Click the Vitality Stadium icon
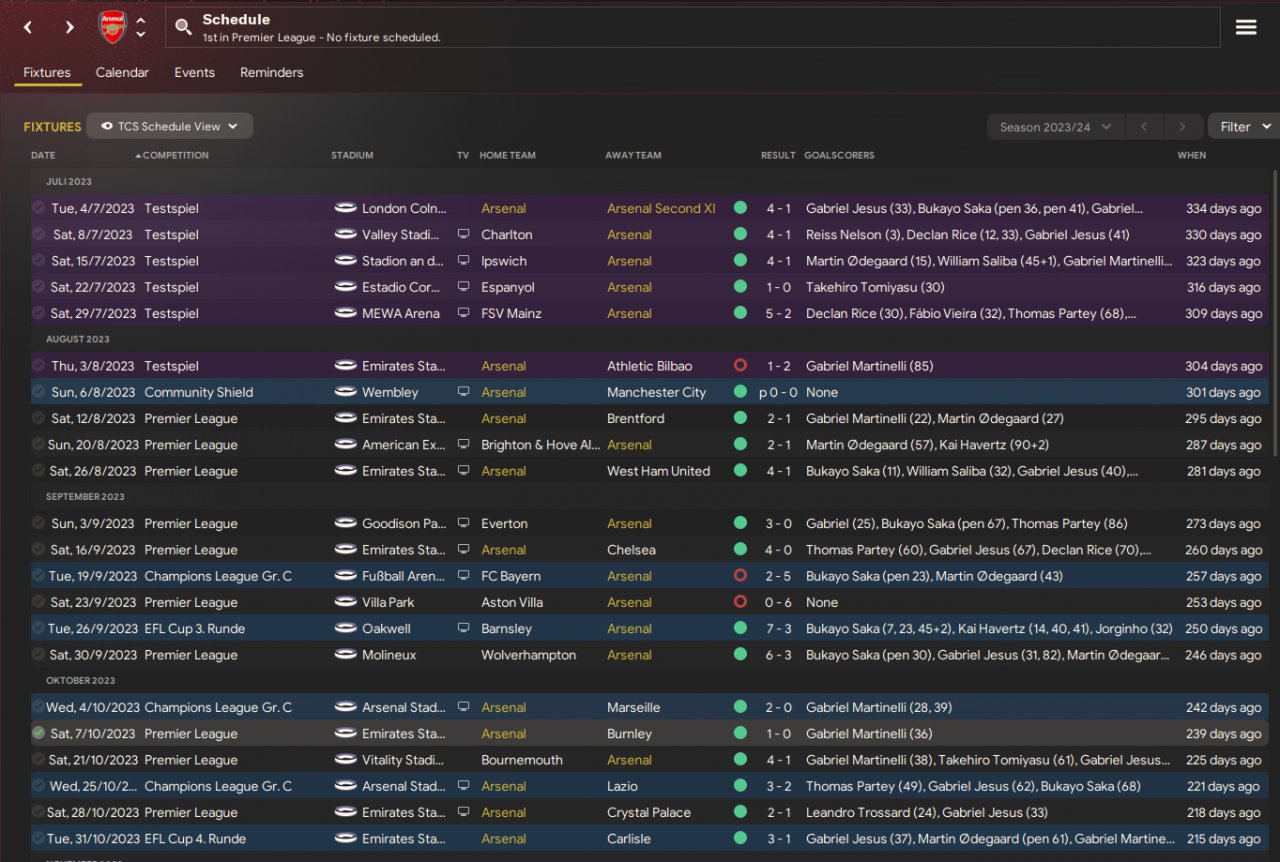The image size is (1280, 862). [x=346, y=760]
